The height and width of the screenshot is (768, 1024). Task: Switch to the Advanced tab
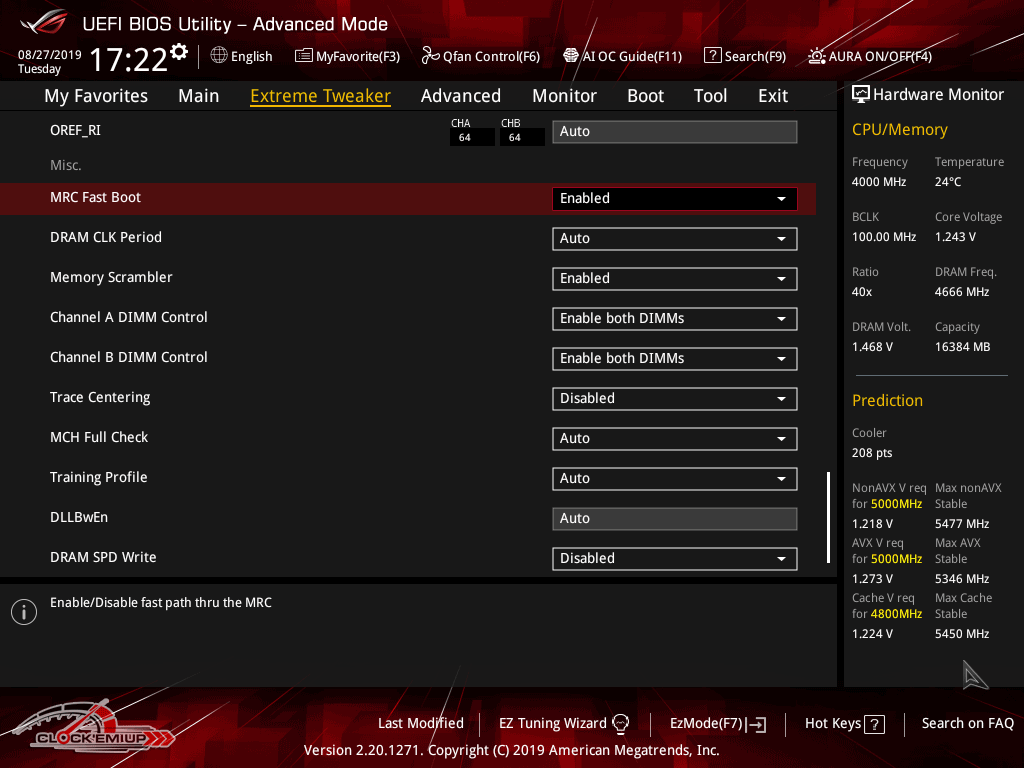point(460,96)
